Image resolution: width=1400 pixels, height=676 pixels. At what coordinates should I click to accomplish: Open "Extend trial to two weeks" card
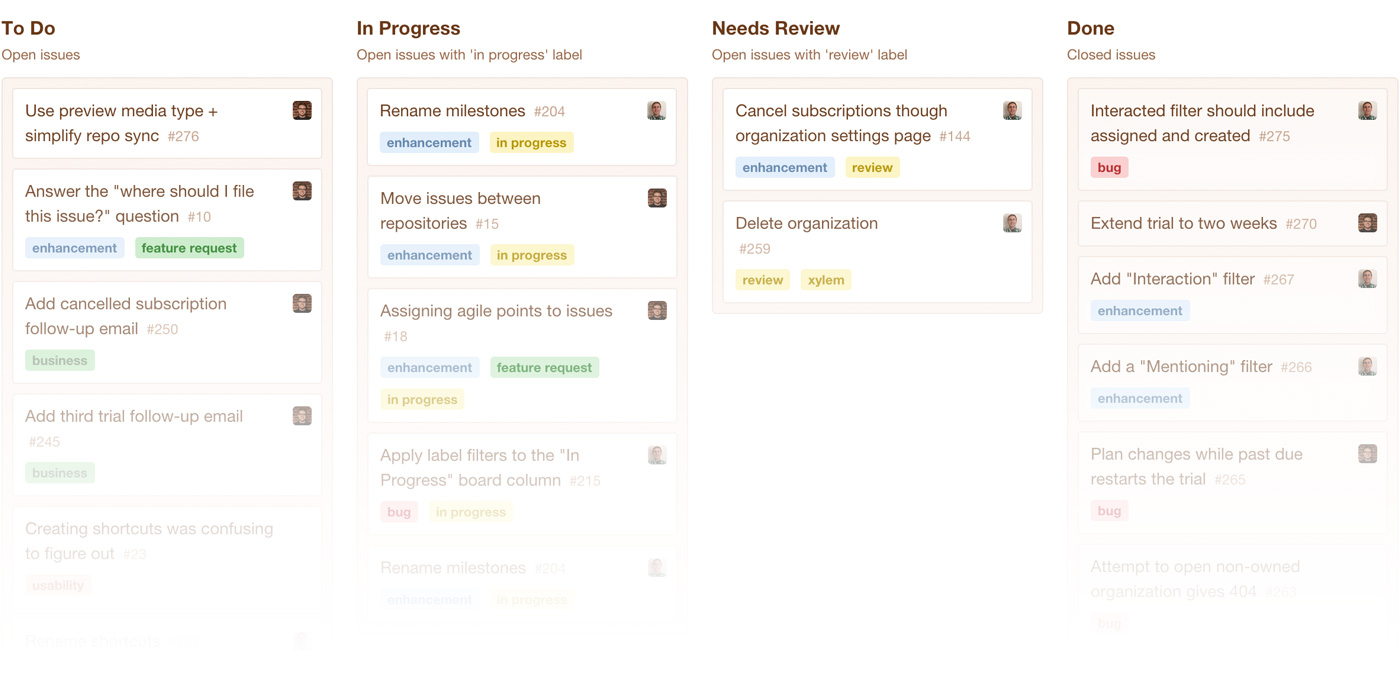click(1183, 223)
